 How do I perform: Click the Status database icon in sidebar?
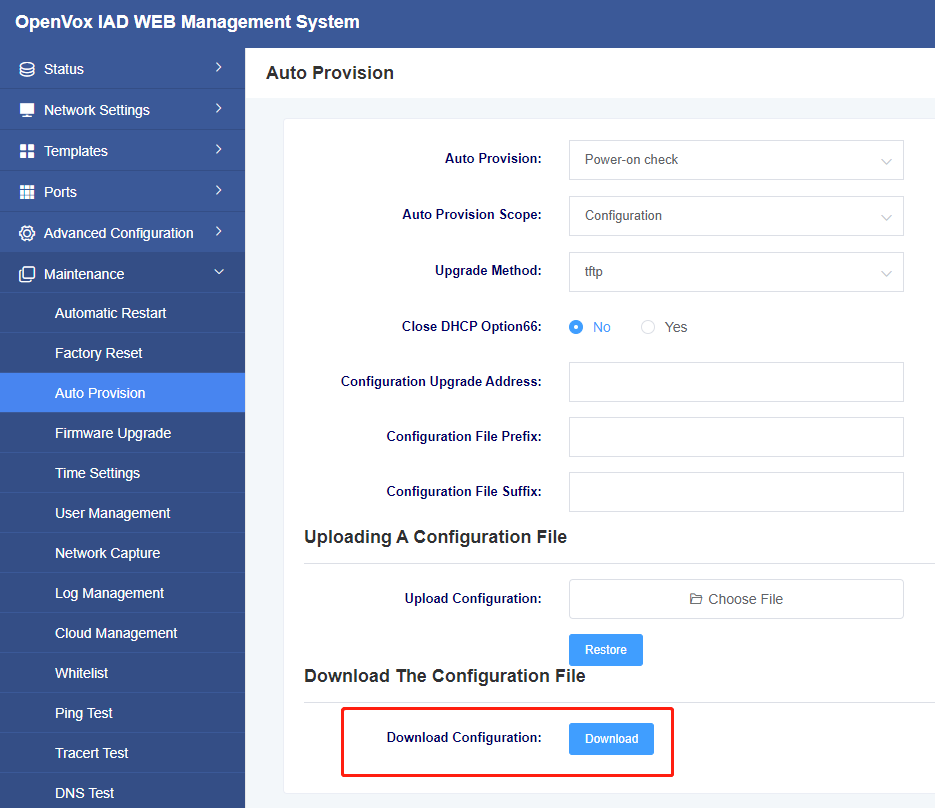click(x=27, y=69)
